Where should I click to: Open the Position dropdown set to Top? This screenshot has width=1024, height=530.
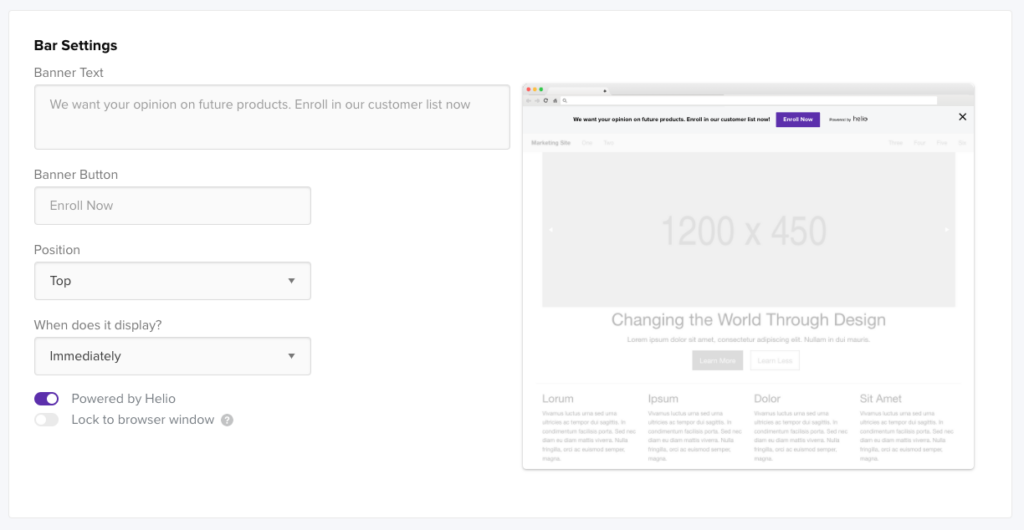(x=172, y=281)
